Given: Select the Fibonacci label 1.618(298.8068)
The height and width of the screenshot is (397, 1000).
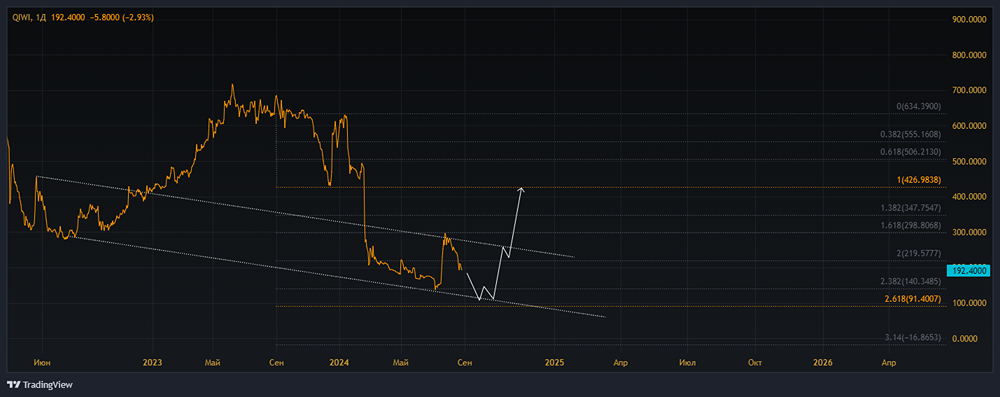Looking at the screenshot, I should click(911, 225).
